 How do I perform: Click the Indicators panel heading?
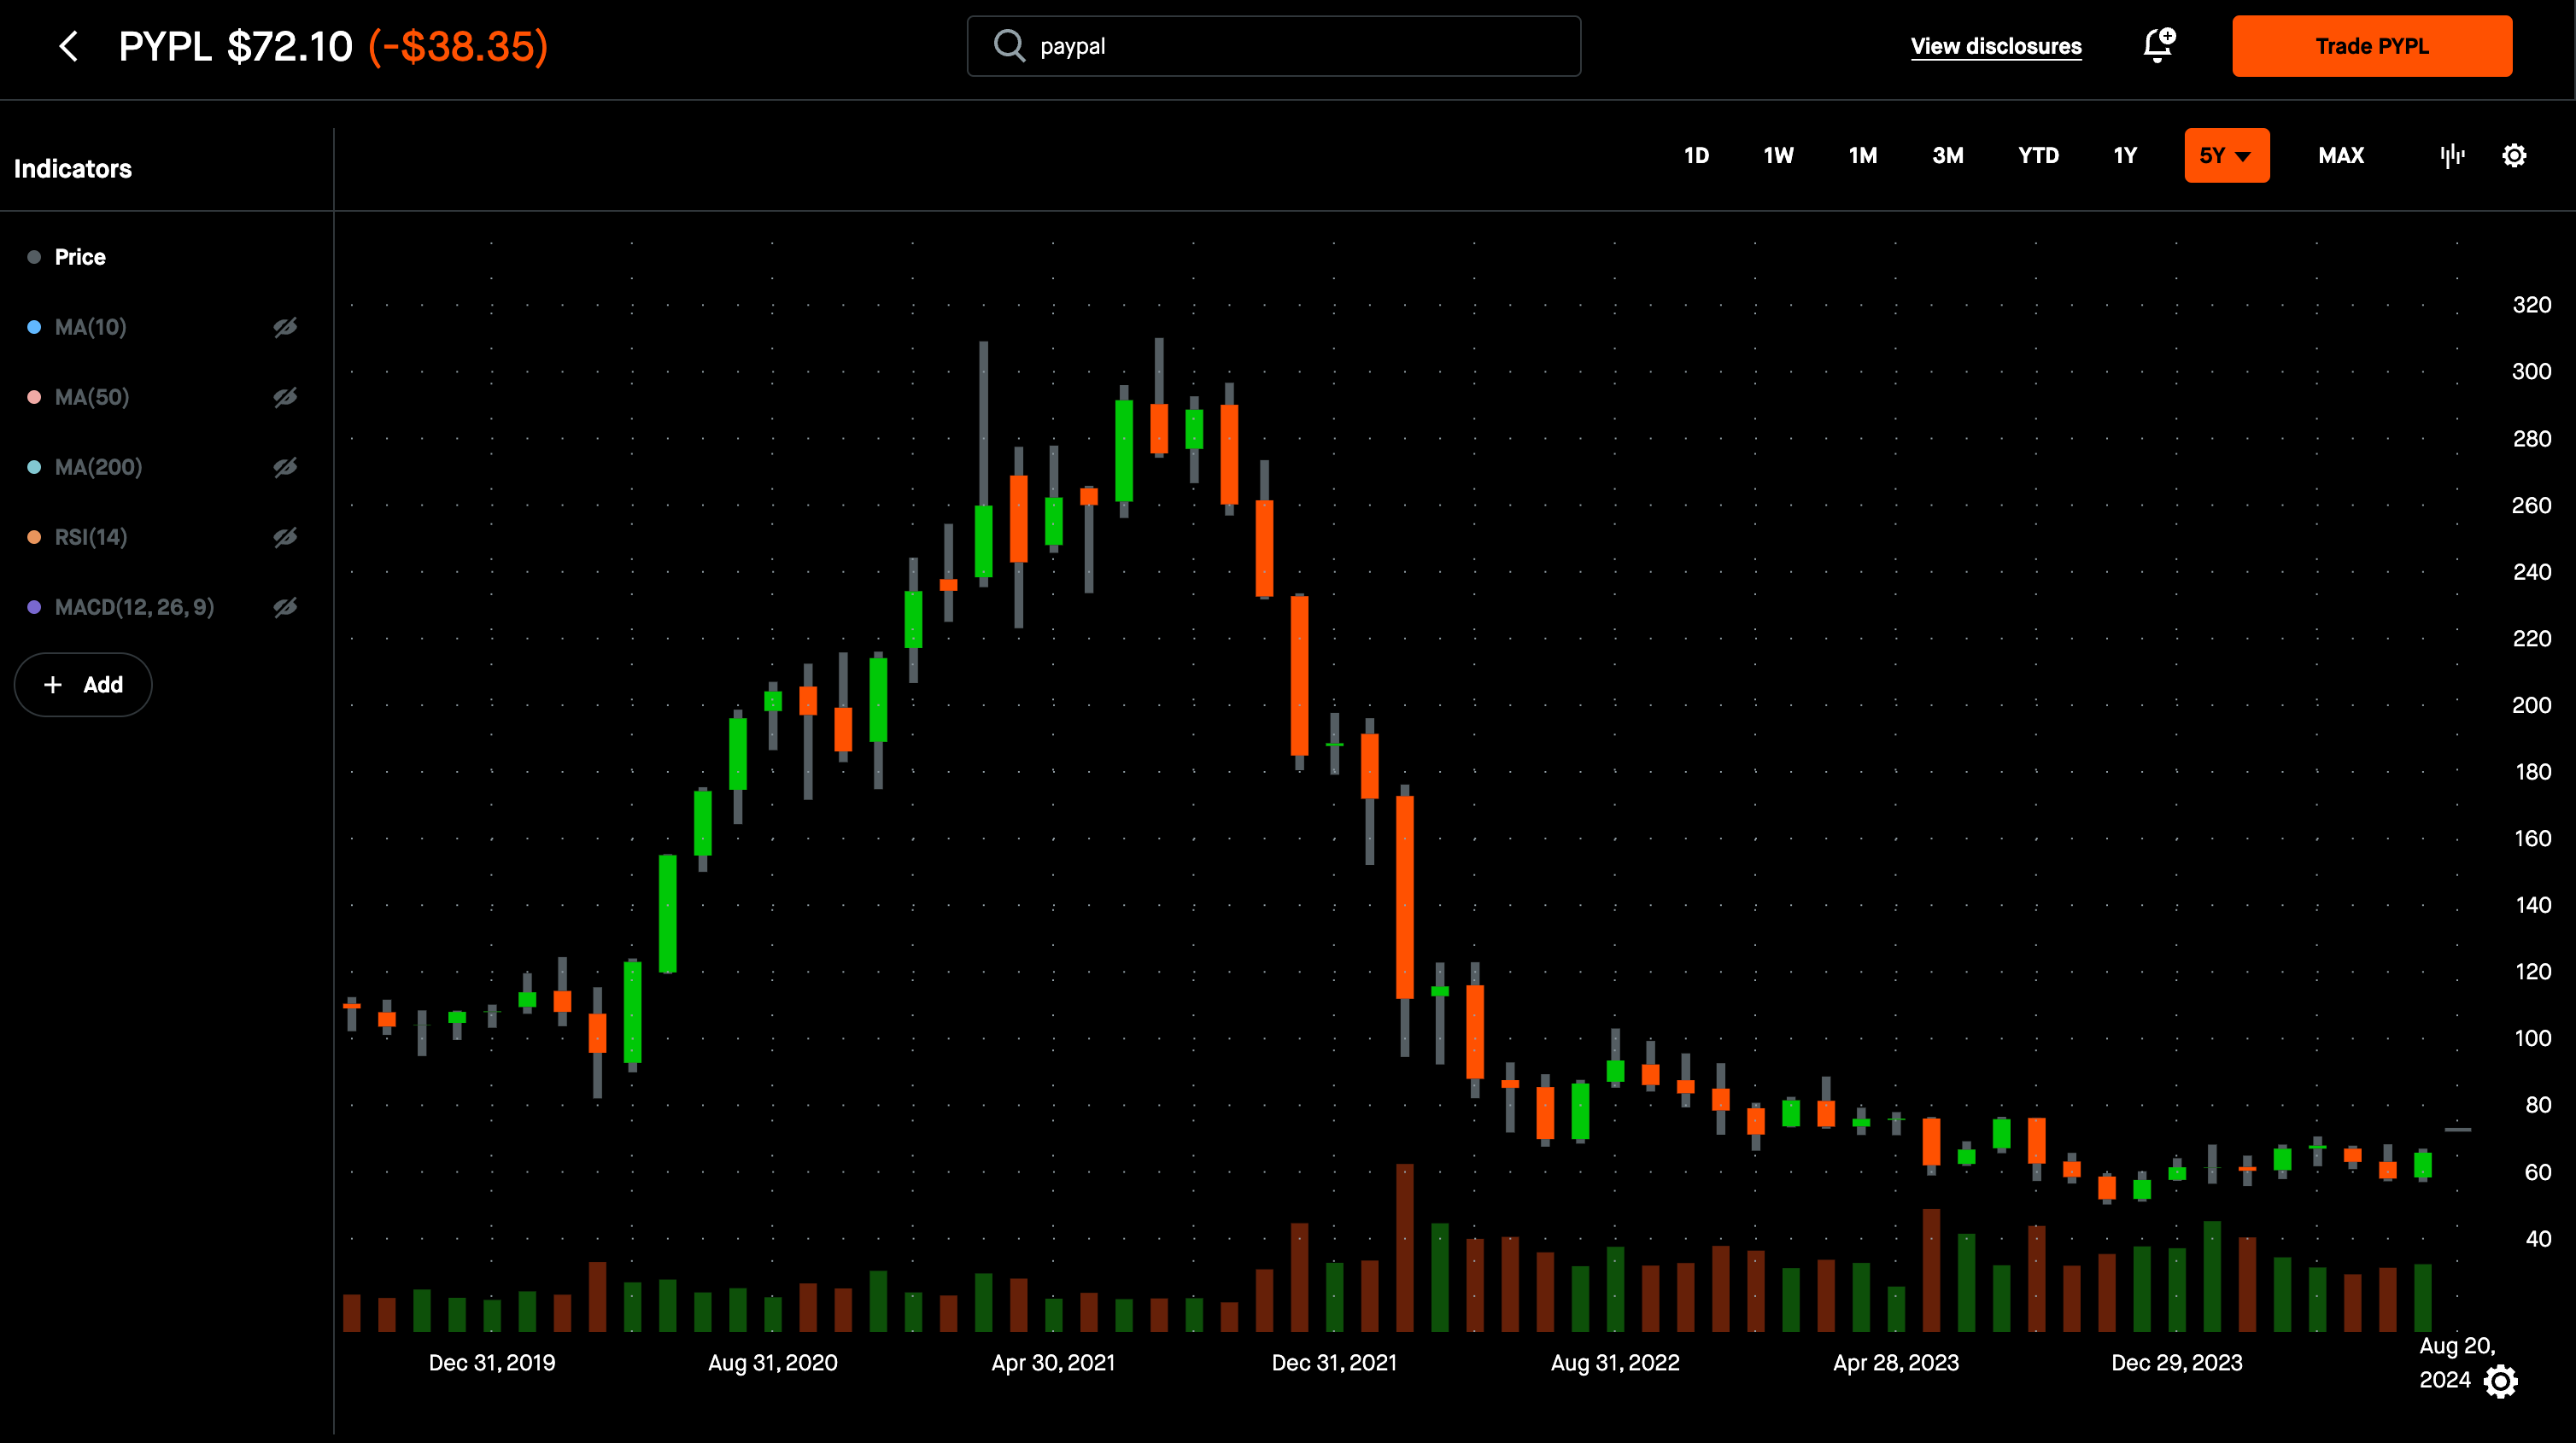[72, 169]
